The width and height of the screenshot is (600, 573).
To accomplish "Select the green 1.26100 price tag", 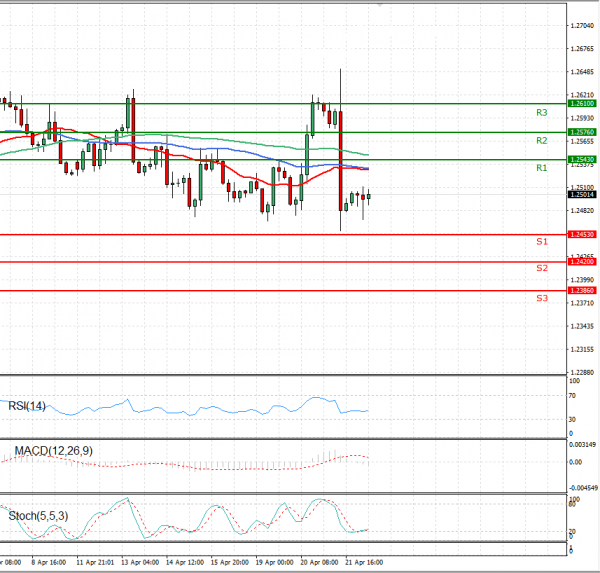I will 582,104.
